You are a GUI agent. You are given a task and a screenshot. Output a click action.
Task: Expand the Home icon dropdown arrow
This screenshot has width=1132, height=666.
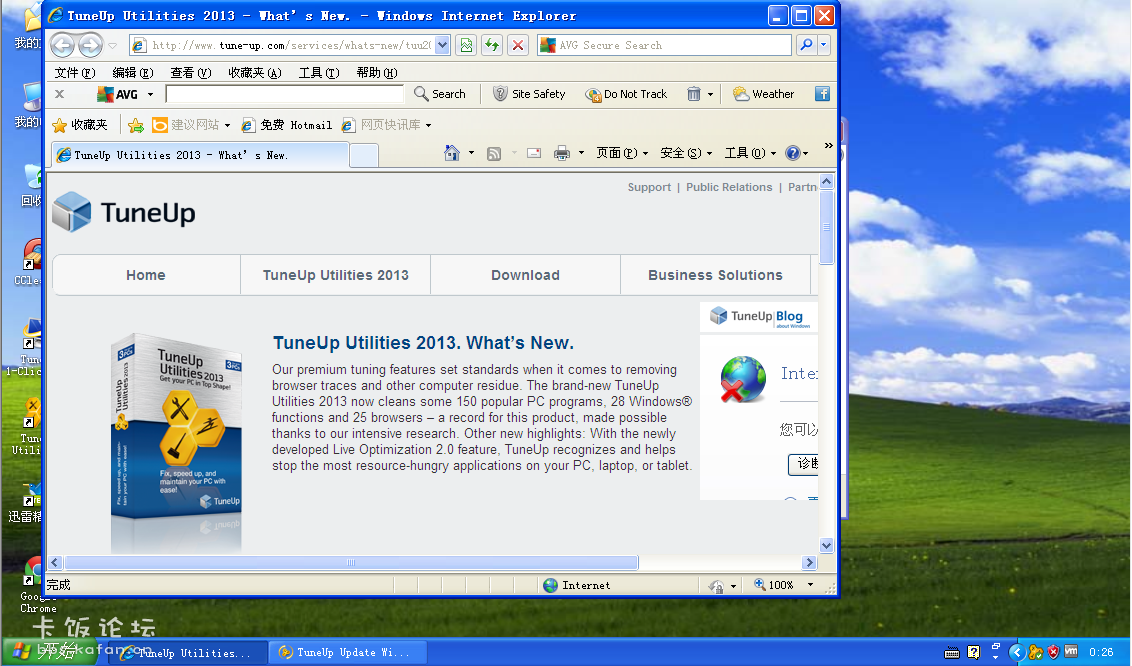click(x=471, y=153)
